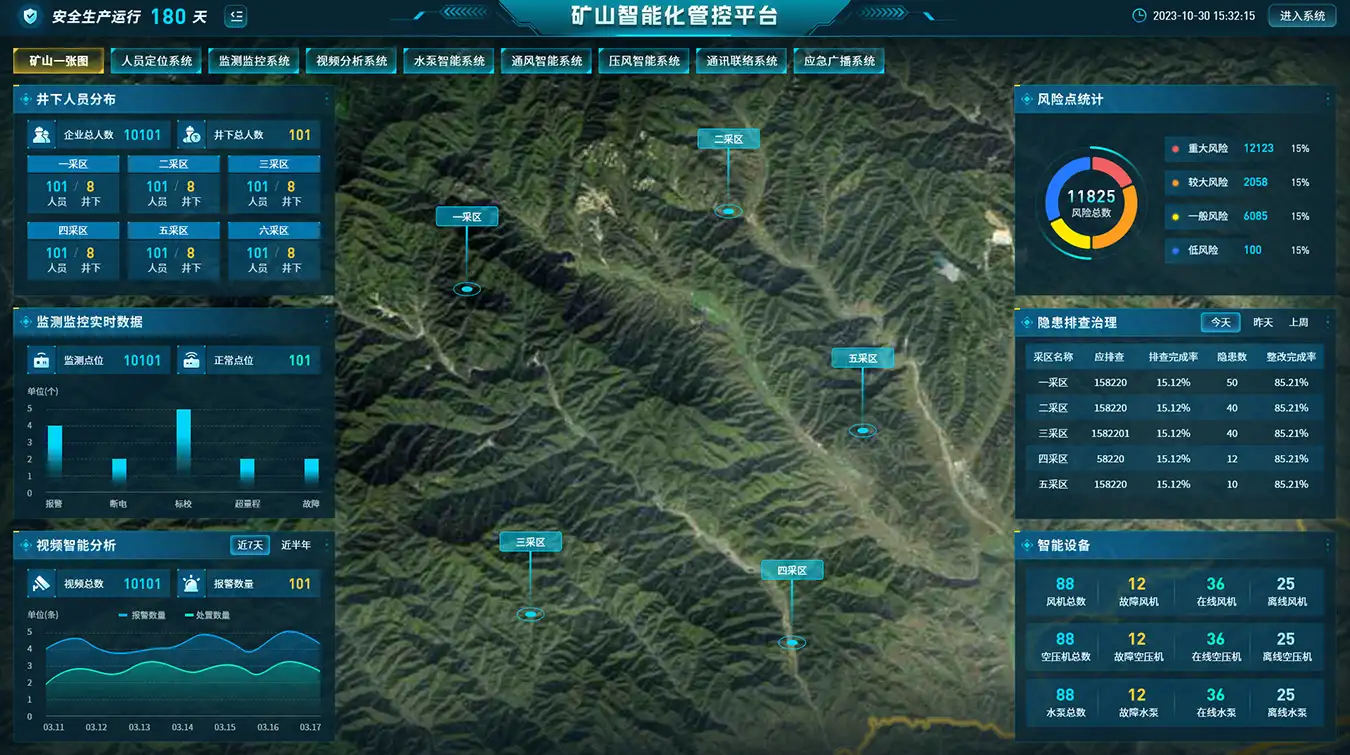1350x755 pixels.
Task: Switch to the 压风智能系统 tab
Action: (644, 61)
